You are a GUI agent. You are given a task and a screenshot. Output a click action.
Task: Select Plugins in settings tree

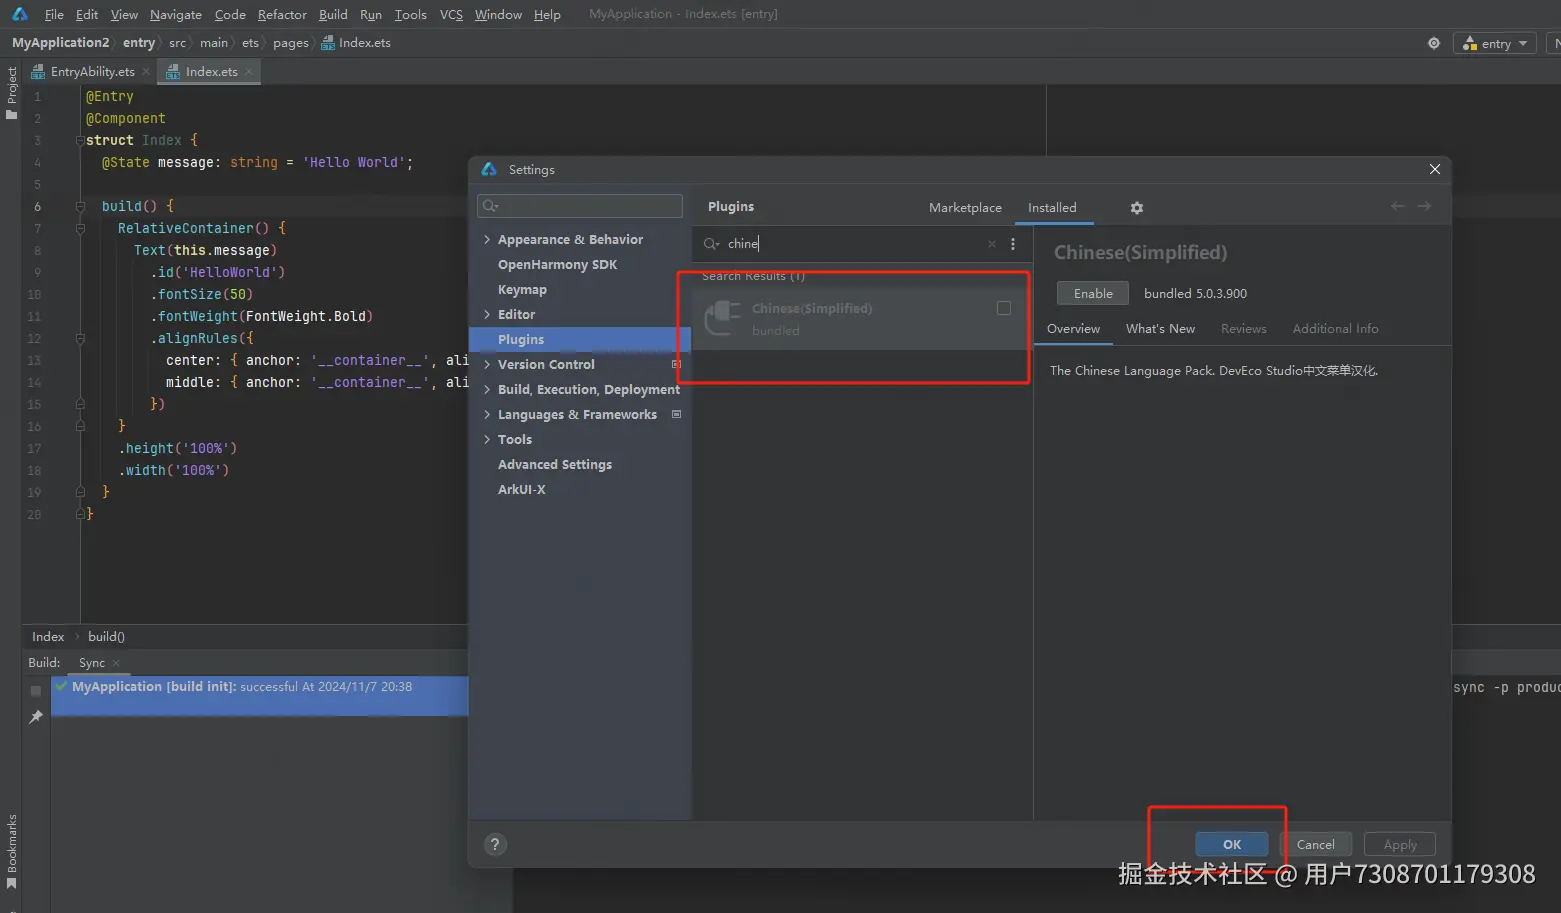pyautogui.click(x=580, y=340)
